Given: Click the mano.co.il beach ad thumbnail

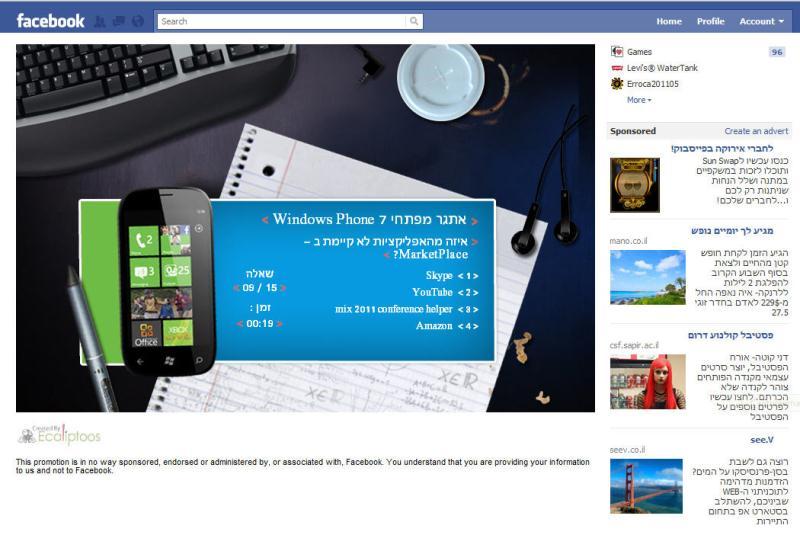Looking at the screenshot, I should [x=647, y=277].
